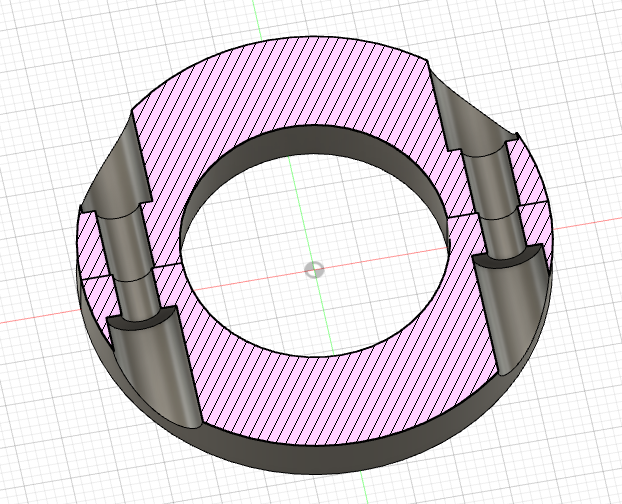This screenshot has width=622, height=504.
Task: Select the origin point marker at grid center
Action: 314,270
